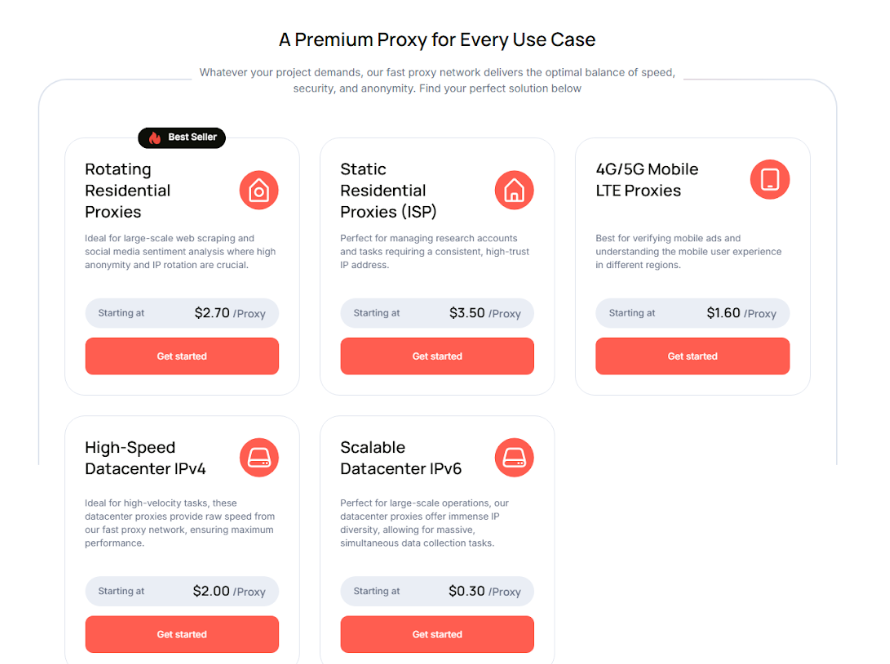Open the Scalable Datacenter IPv6 card title

coord(401,457)
